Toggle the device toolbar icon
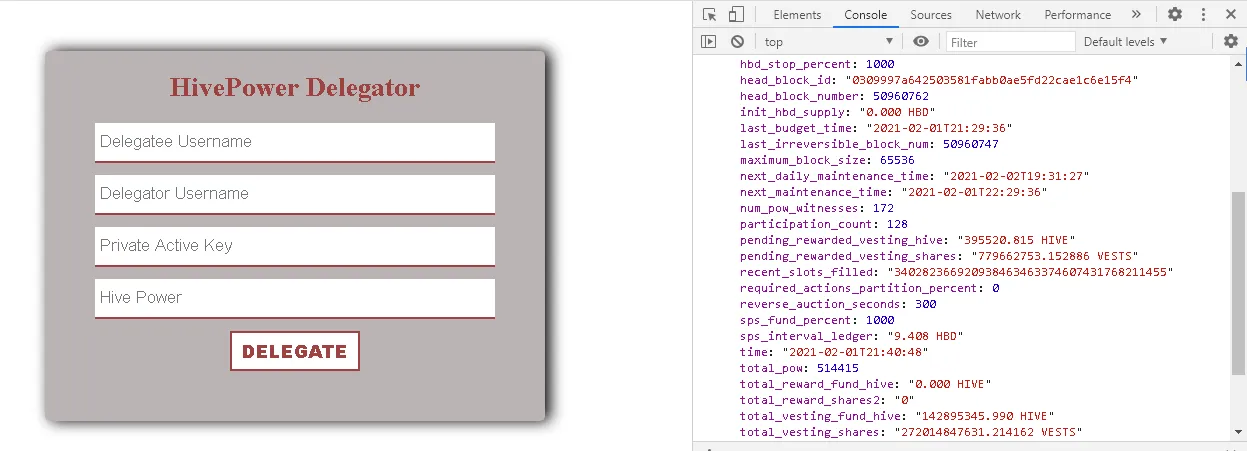 [x=736, y=14]
